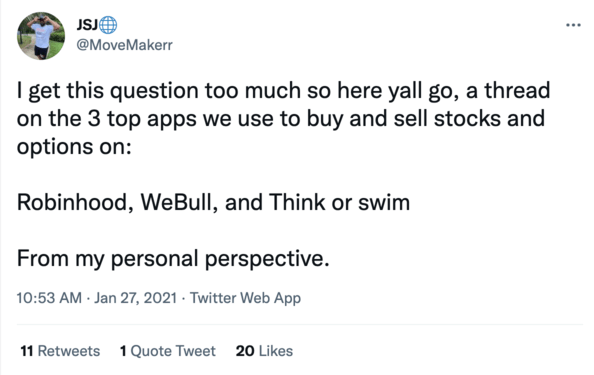
Task: View the 11 Retweets list
Action: pos(60,351)
